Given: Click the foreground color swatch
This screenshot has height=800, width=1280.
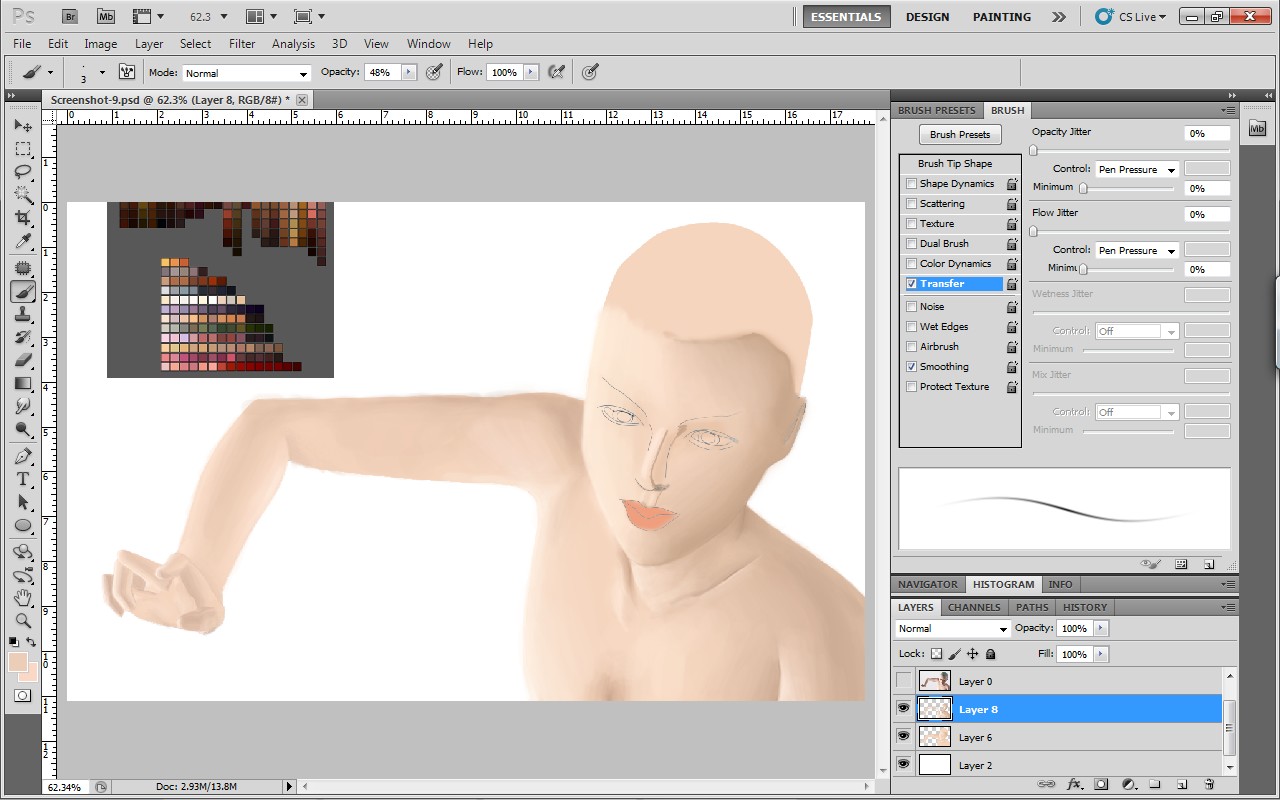Looking at the screenshot, I should pos(18,662).
